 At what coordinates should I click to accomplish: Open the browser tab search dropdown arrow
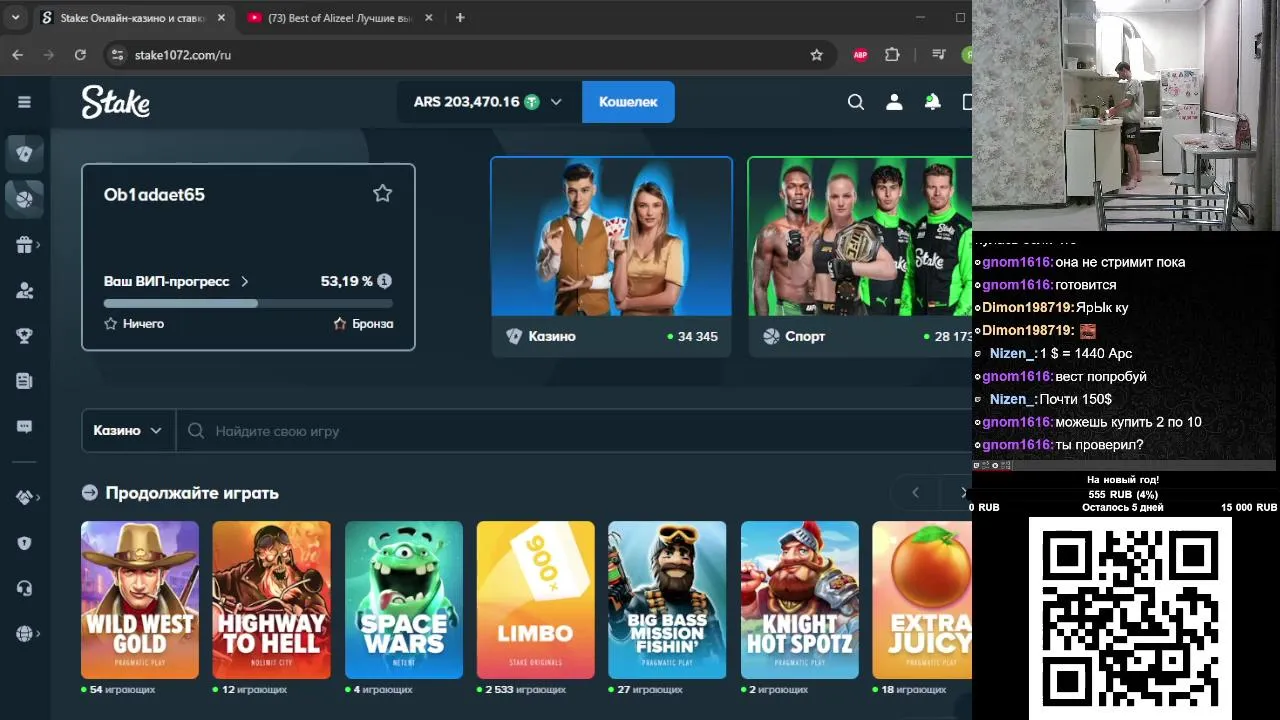[15, 17]
